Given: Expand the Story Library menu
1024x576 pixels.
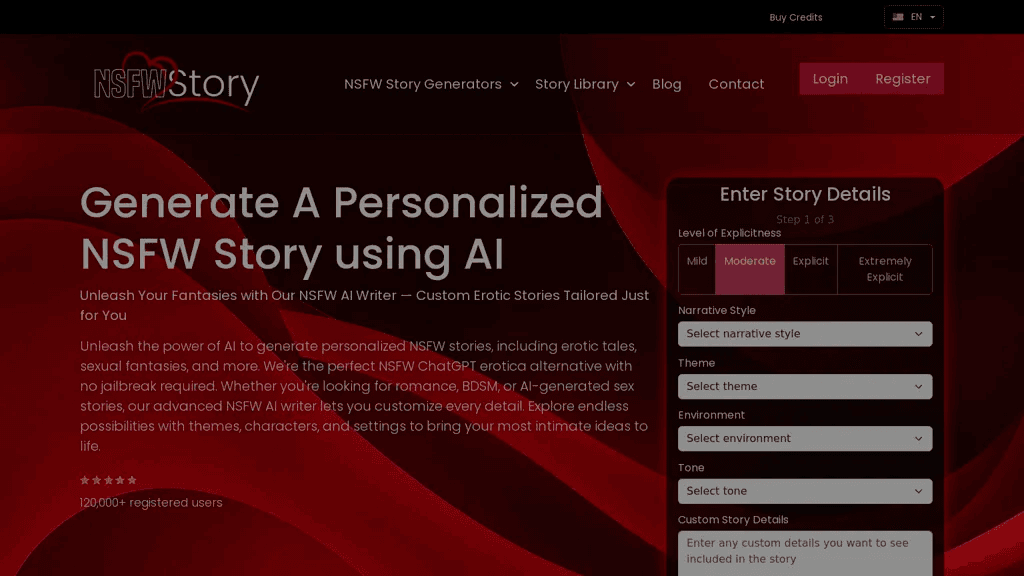Looking at the screenshot, I should (584, 84).
